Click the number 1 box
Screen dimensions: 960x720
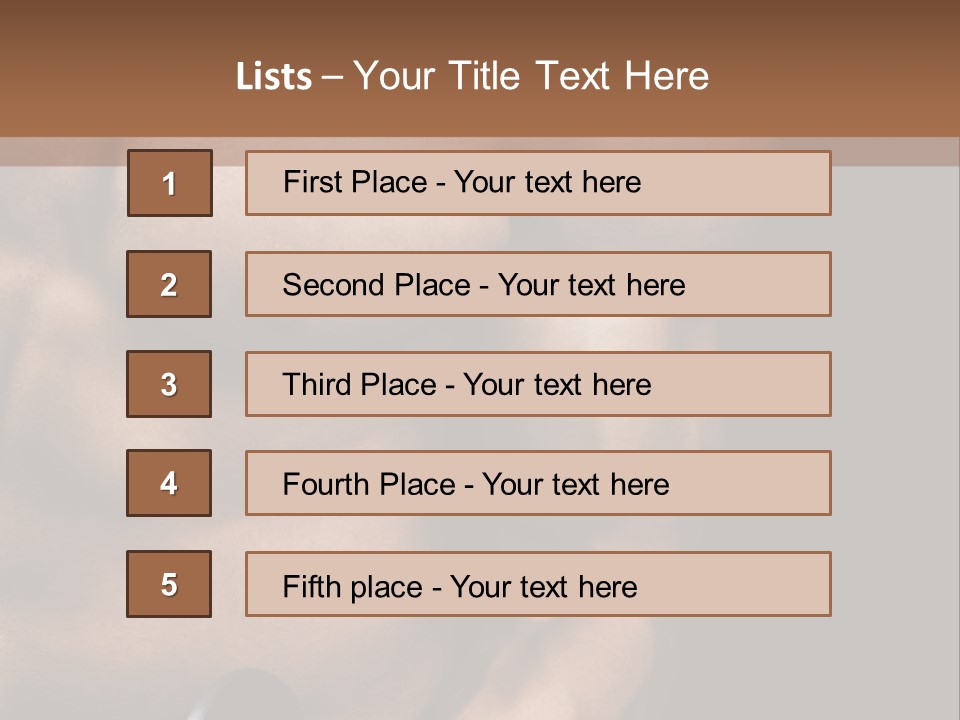(170, 183)
